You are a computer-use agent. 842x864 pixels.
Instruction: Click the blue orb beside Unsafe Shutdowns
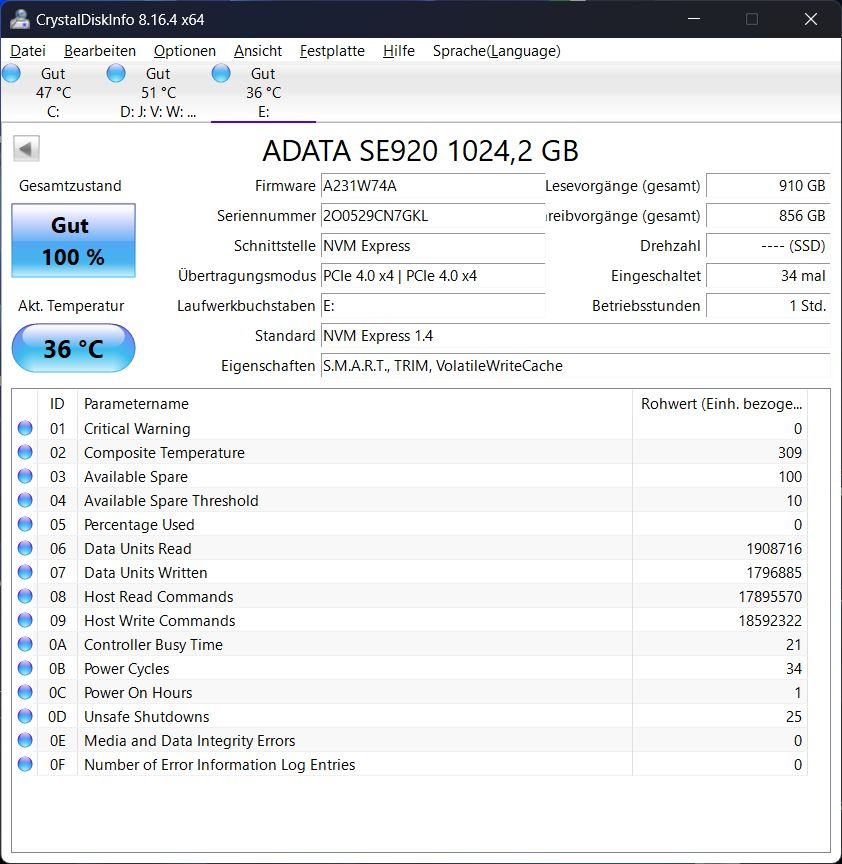(25, 717)
